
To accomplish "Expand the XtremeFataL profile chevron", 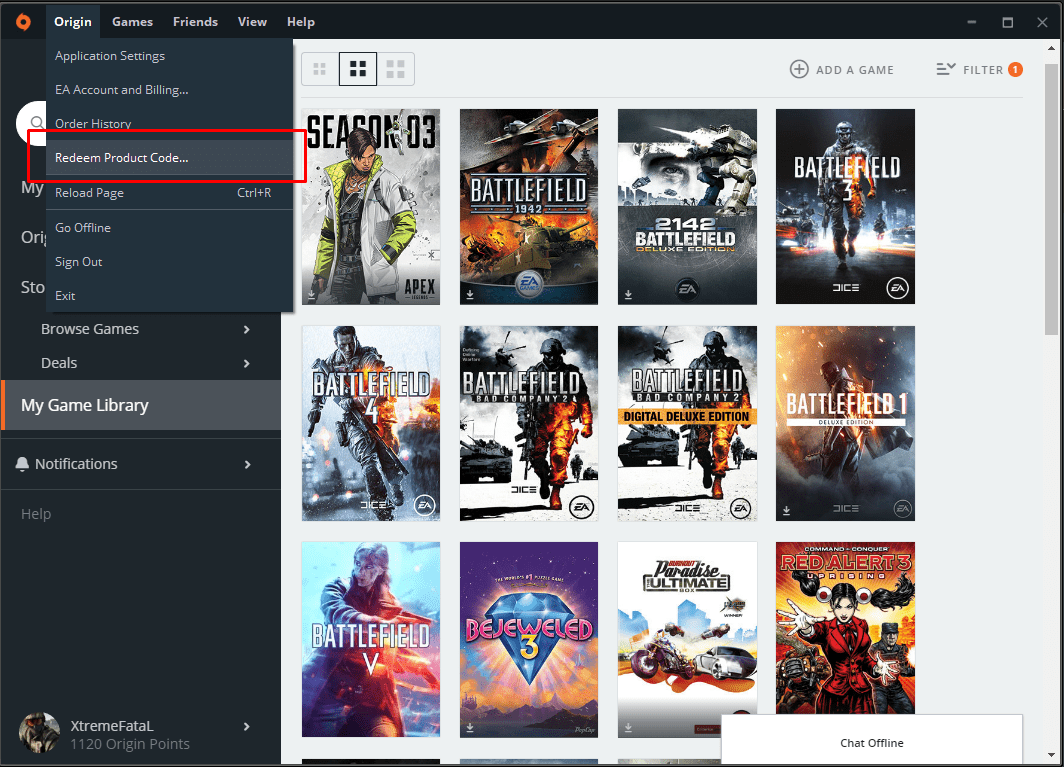I will pos(246,726).
